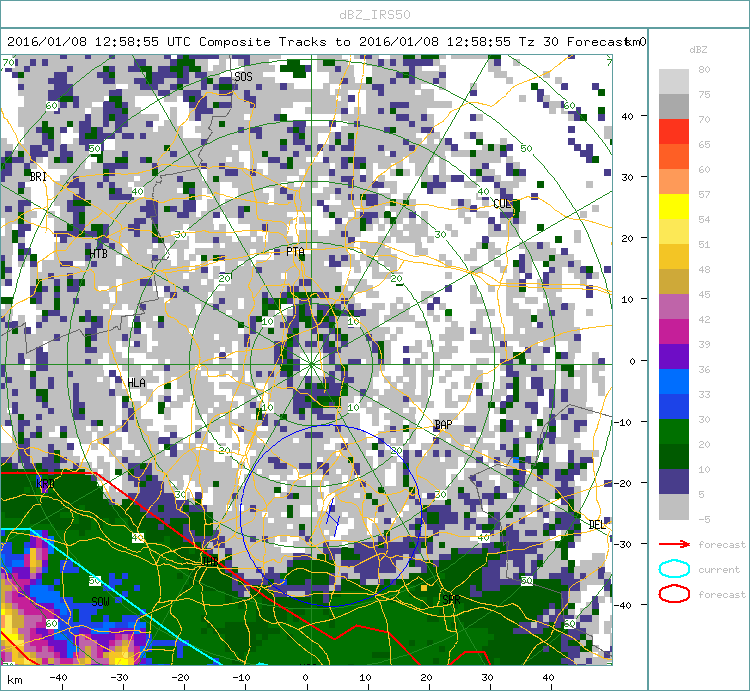Click the radar center point on the map
This screenshot has height=691, width=750.
311,364
